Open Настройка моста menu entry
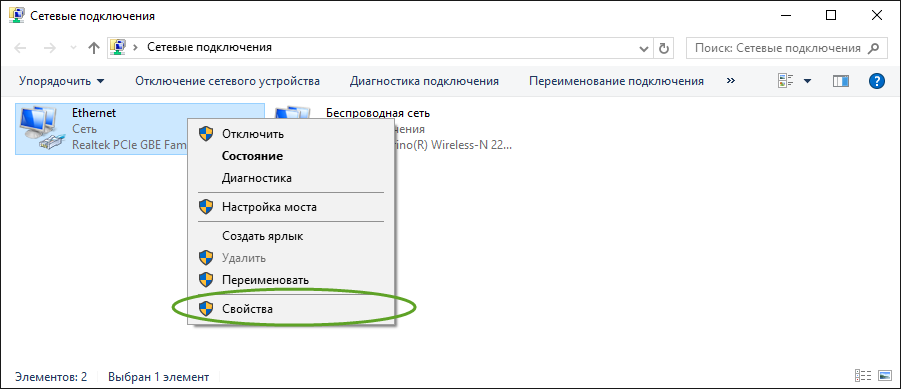901x389 pixels. [x=291, y=207]
